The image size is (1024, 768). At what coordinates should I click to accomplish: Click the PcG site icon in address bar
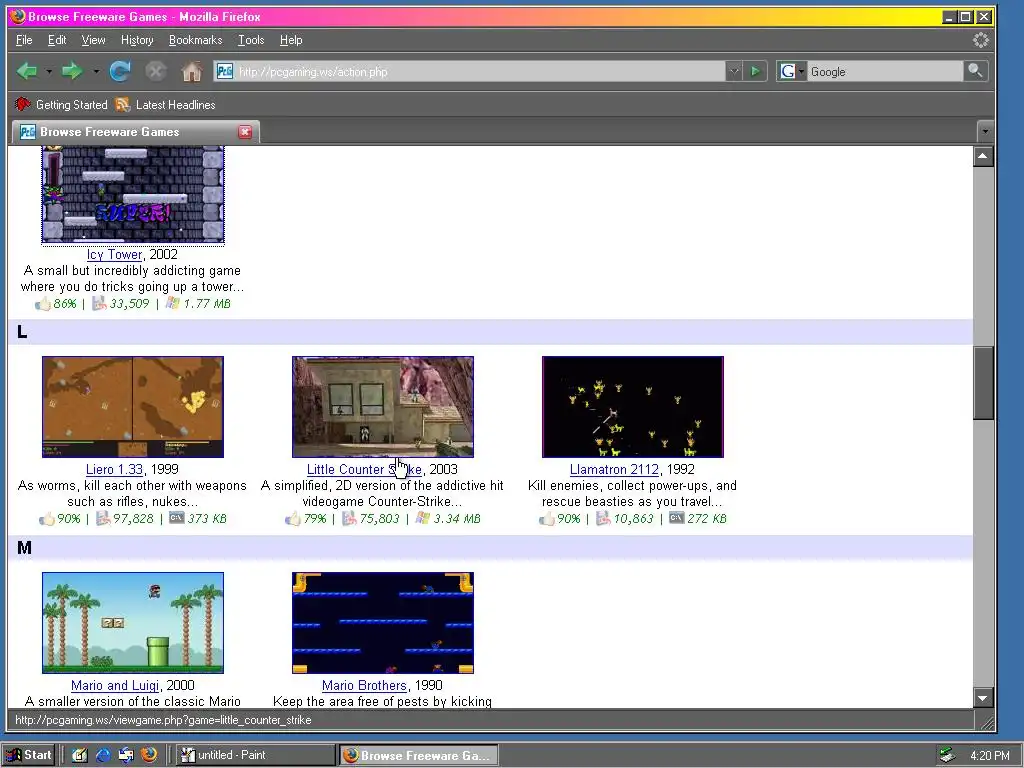pyautogui.click(x=225, y=71)
